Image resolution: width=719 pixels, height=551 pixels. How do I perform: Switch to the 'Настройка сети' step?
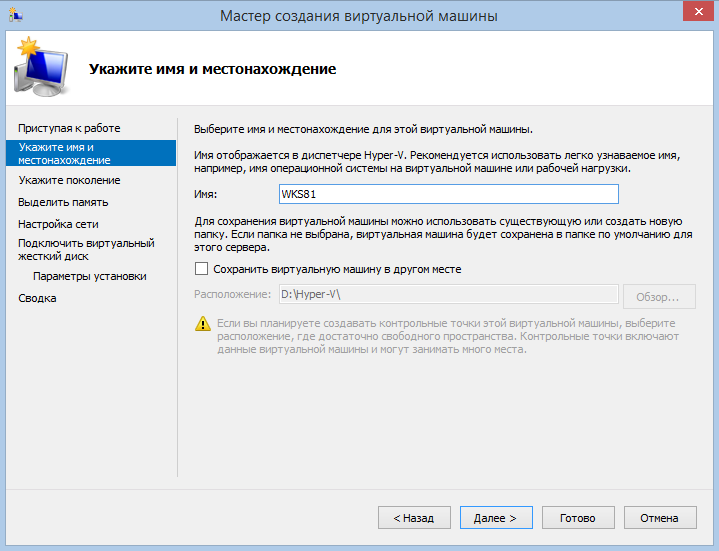58,224
